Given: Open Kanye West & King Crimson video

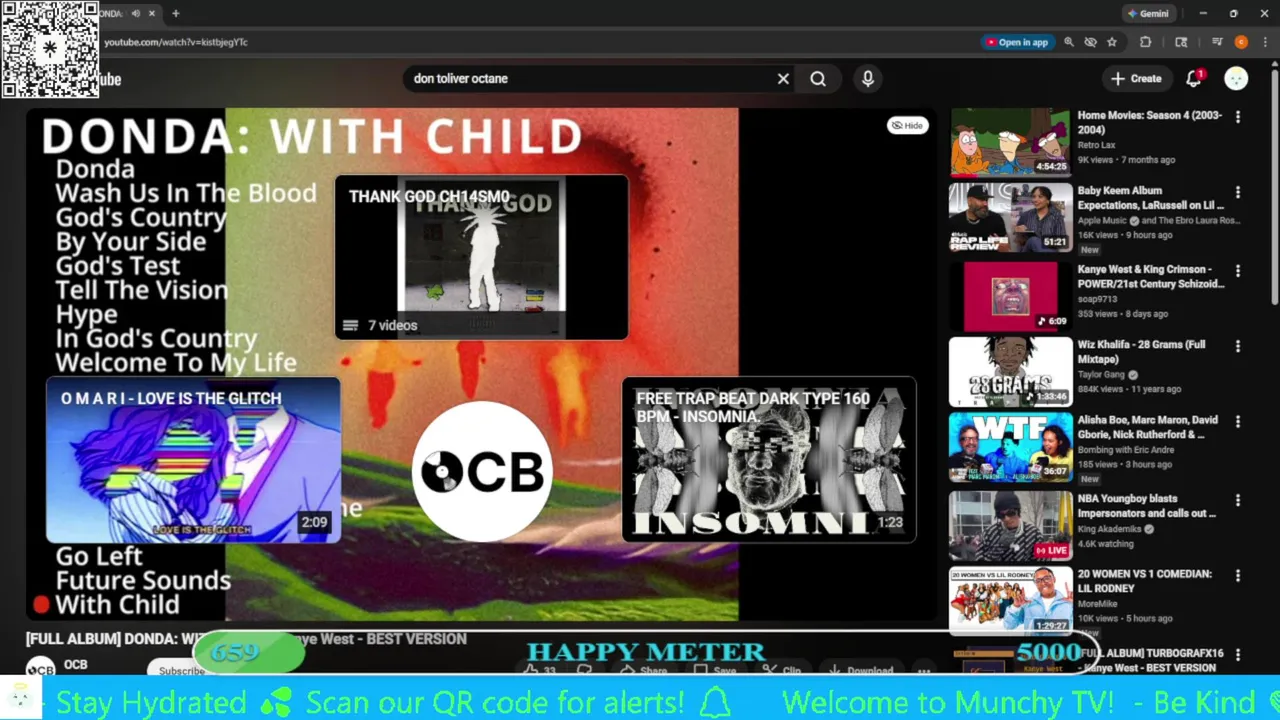Looking at the screenshot, I should (1151, 276).
